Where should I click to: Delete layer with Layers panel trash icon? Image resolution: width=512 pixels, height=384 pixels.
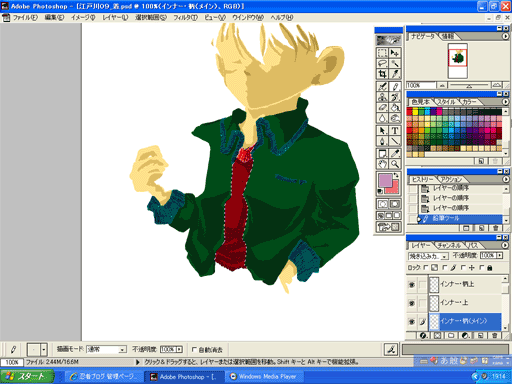pos(495,335)
